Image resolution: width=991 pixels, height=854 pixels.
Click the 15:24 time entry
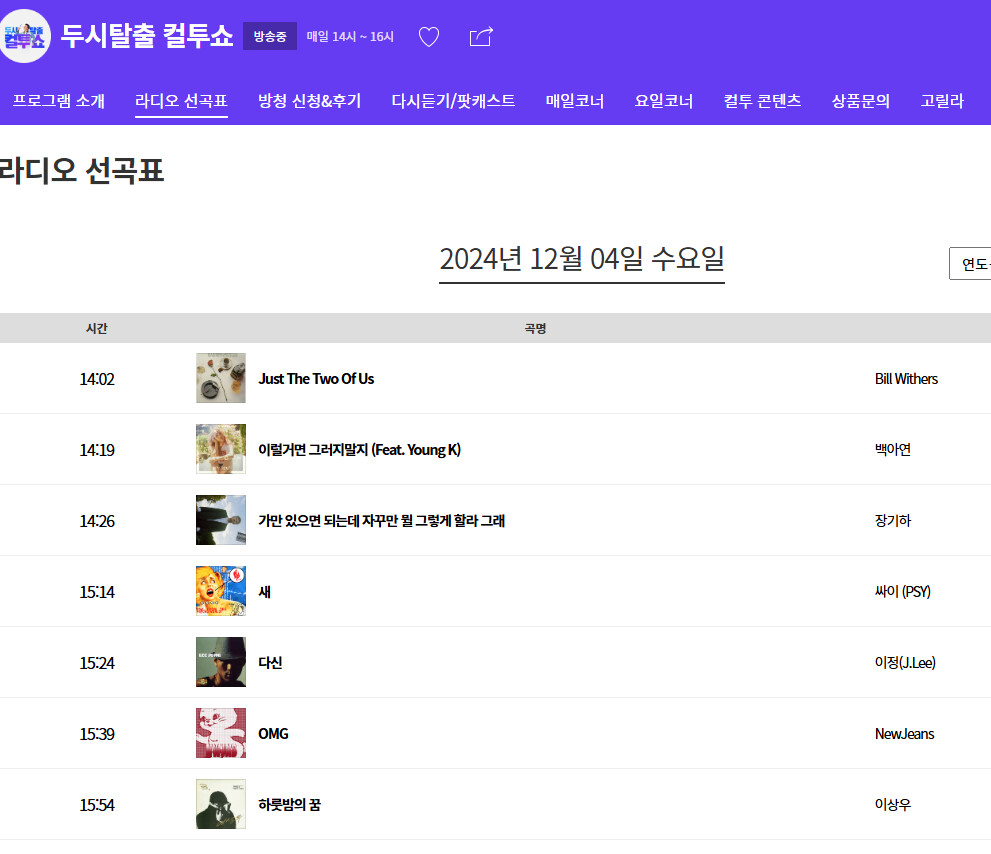point(97,663)
